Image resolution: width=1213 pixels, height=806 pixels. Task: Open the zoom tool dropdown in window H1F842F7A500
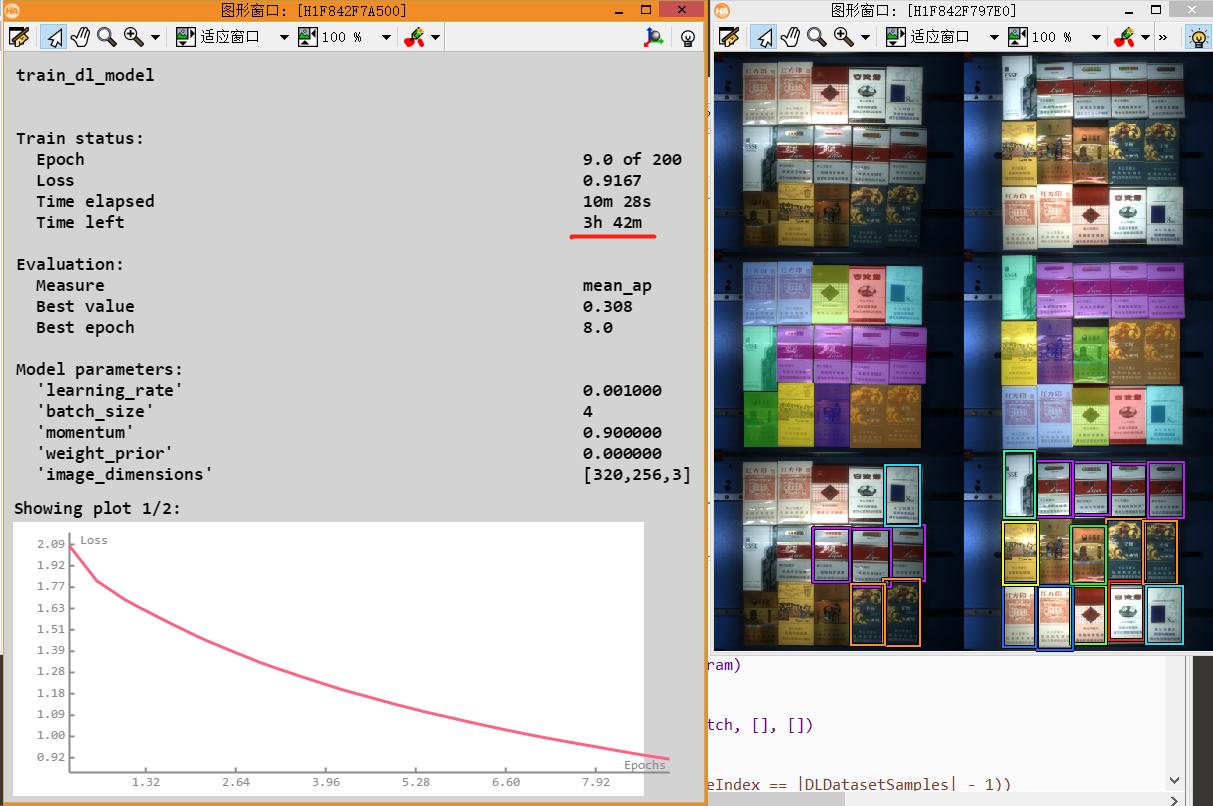tap(155, 38)
